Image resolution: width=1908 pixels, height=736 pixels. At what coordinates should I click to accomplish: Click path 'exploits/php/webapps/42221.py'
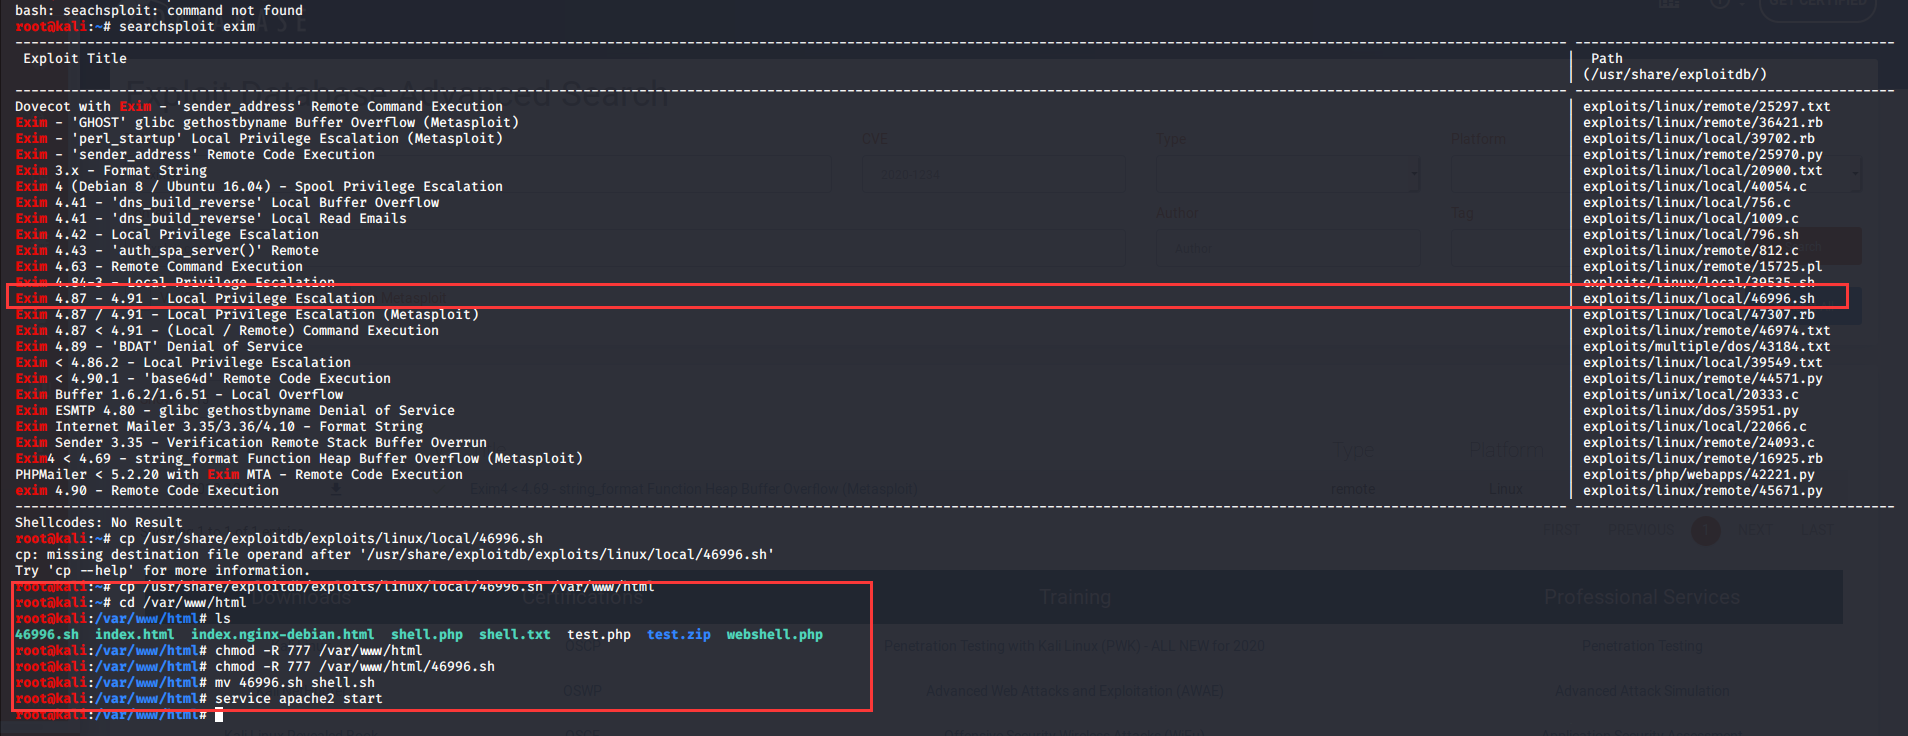coord(1698,475)
